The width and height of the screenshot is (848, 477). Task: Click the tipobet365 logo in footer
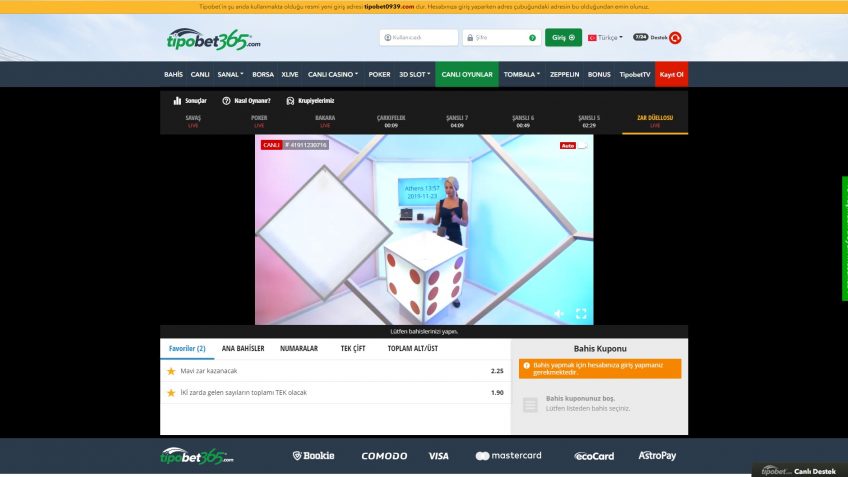point(197,456)
